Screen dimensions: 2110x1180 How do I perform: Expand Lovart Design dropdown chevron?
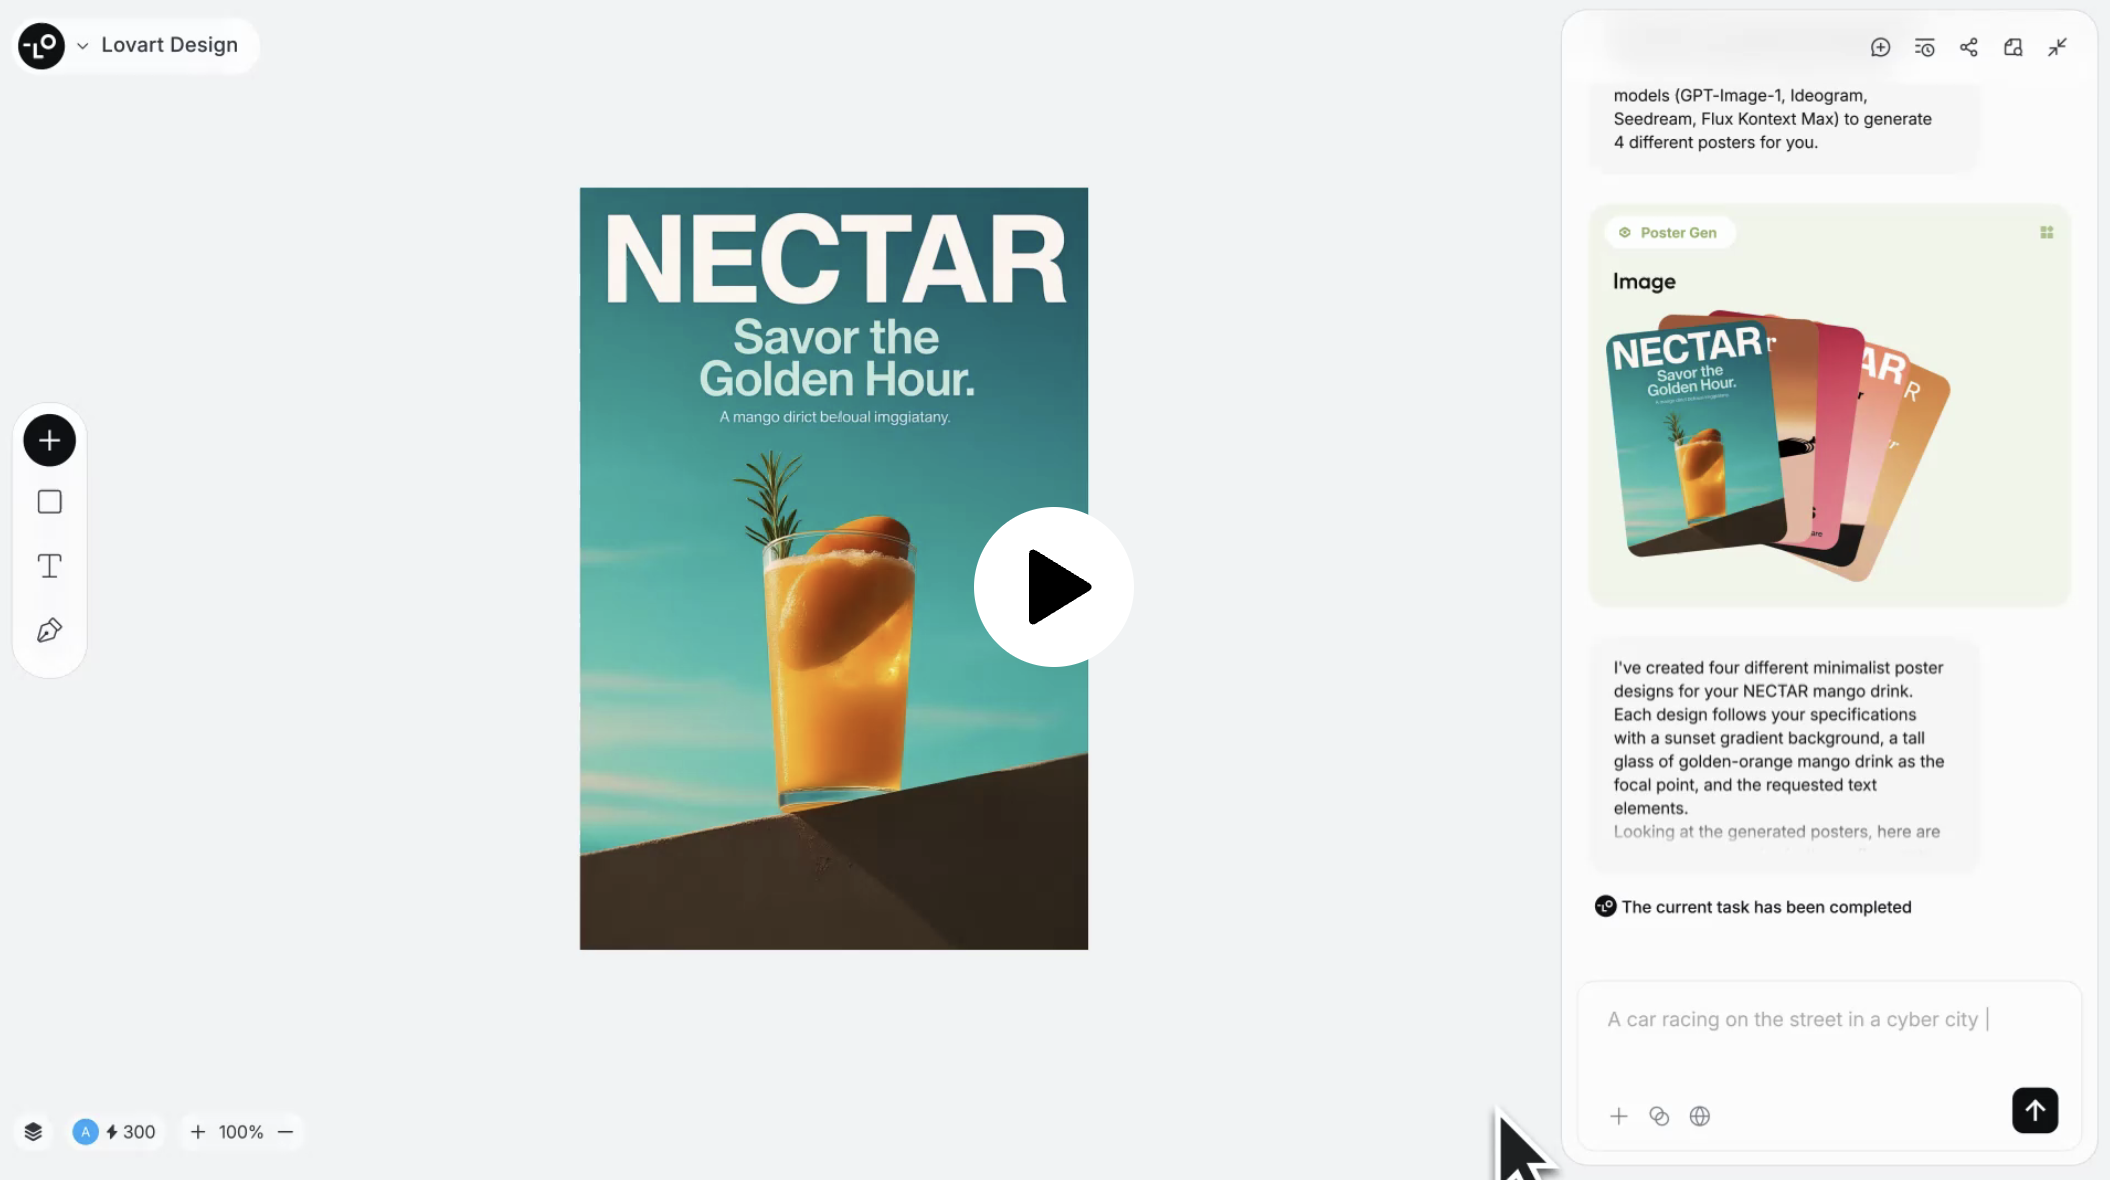click(82, 46)
